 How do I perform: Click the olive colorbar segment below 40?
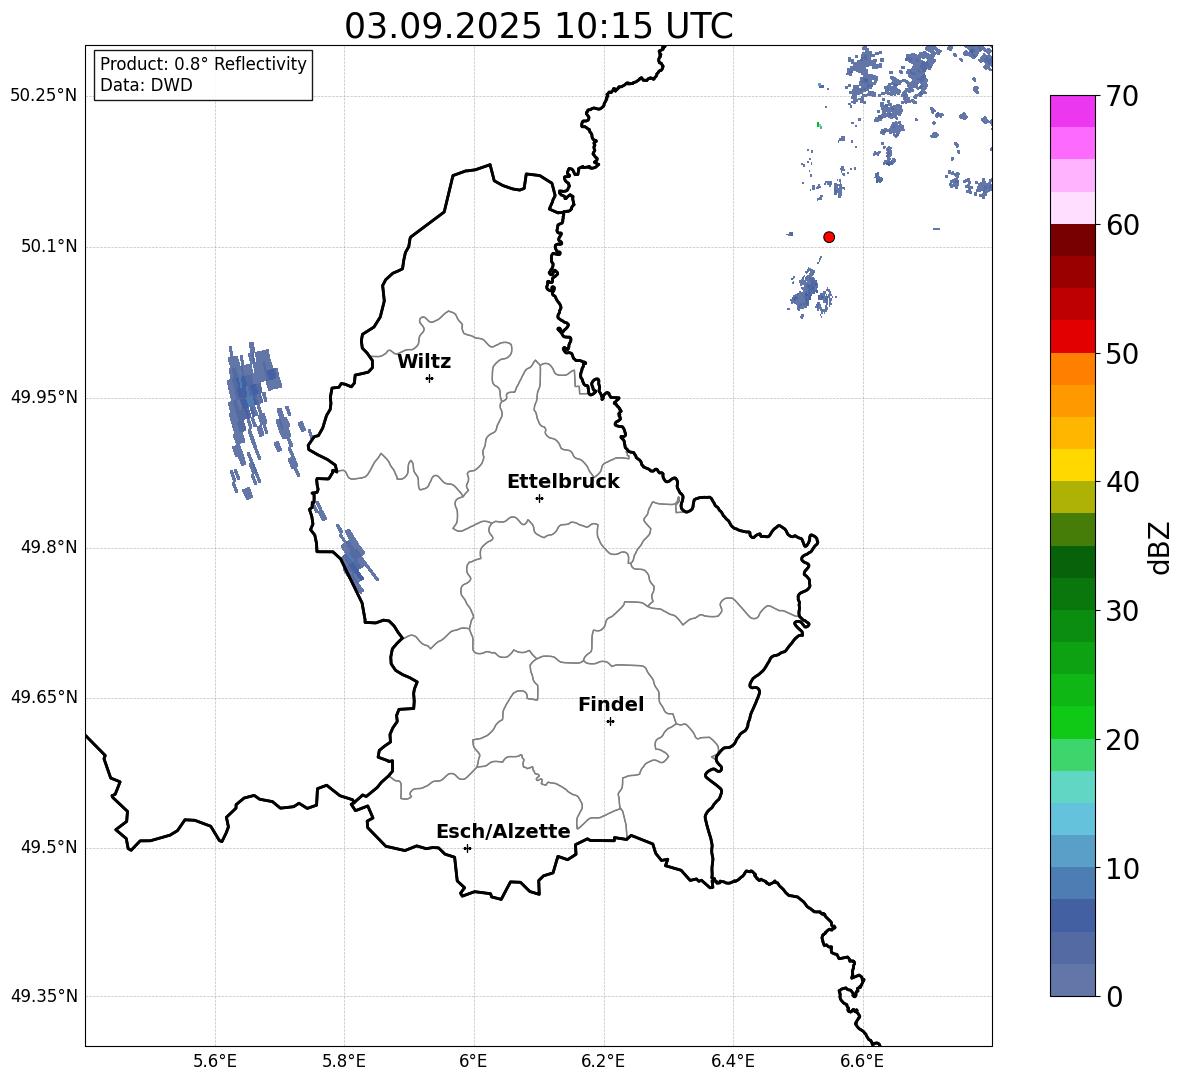point(1073,497)
